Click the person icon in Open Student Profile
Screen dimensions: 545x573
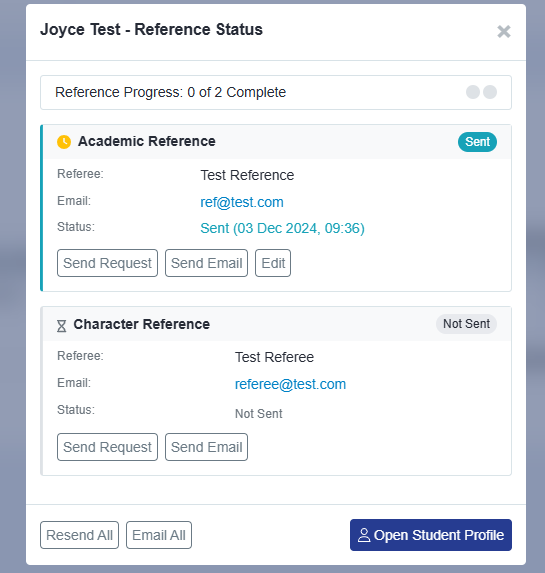click(x=364, y=535)
